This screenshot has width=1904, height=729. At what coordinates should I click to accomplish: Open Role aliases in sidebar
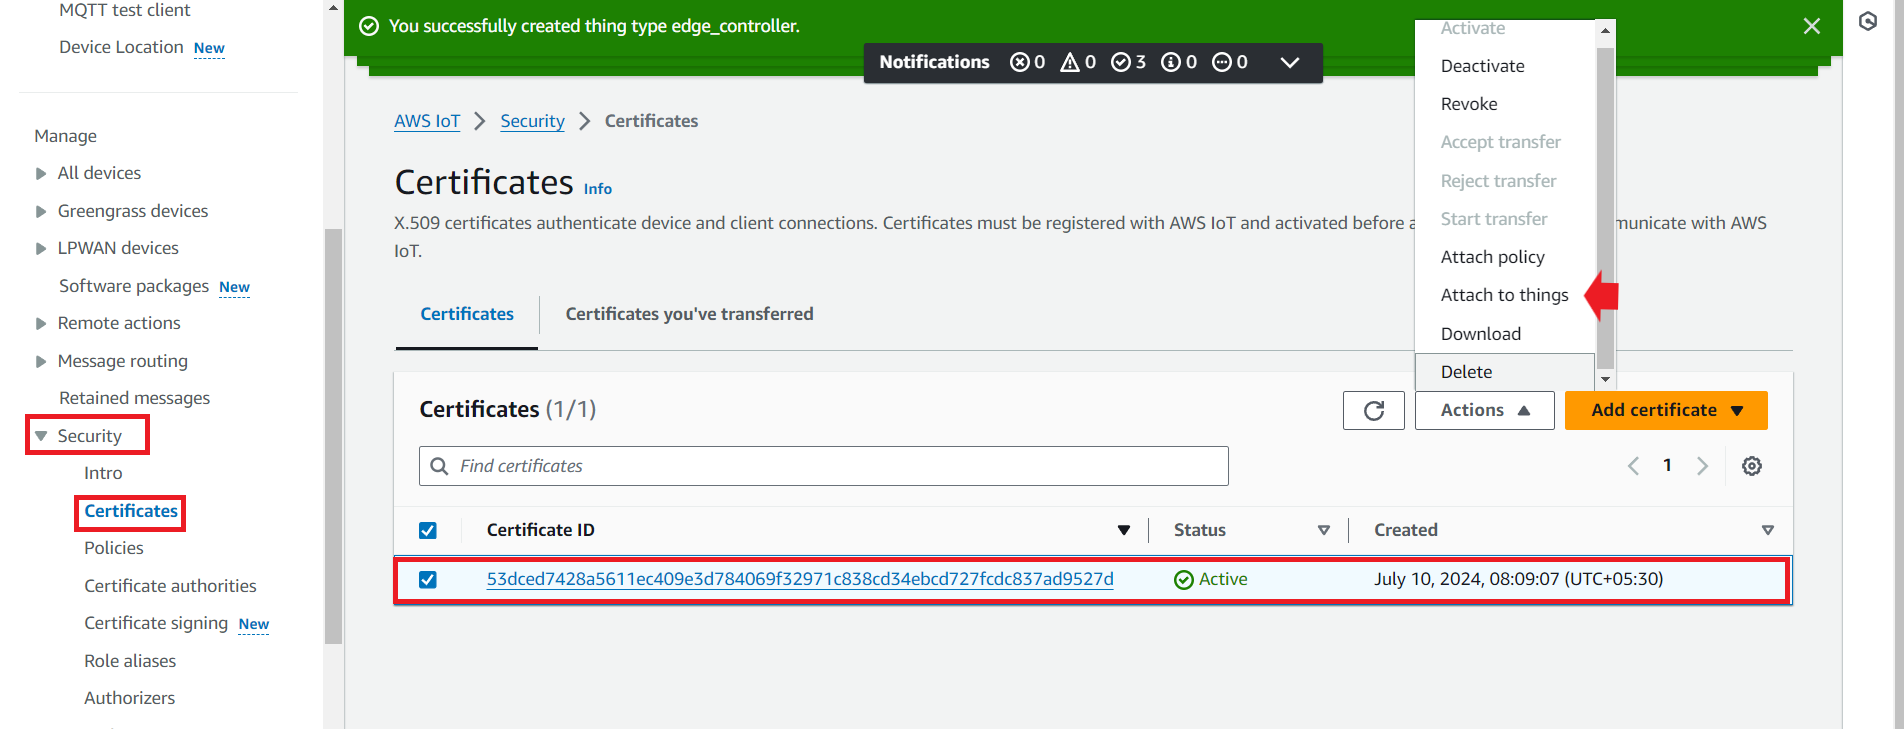tap(130, 661)
